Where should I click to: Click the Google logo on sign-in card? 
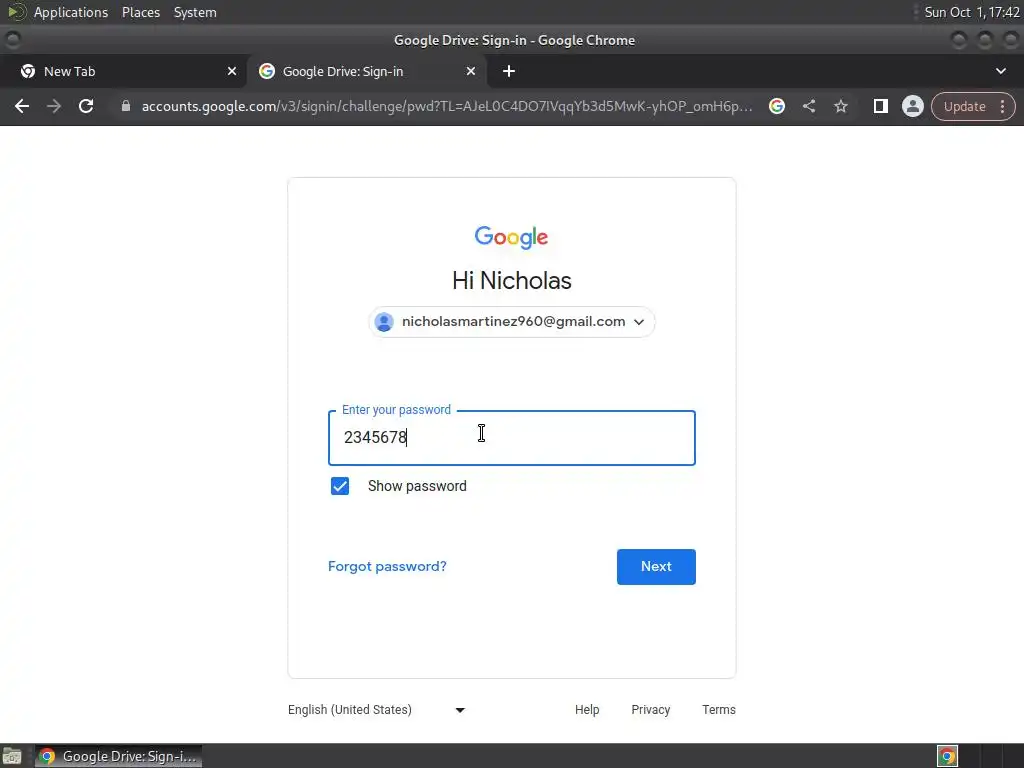tap(511, 238)
